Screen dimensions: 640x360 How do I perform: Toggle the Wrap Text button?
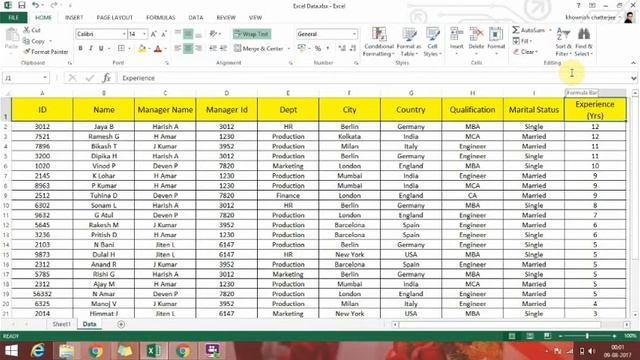pos(252,34)
